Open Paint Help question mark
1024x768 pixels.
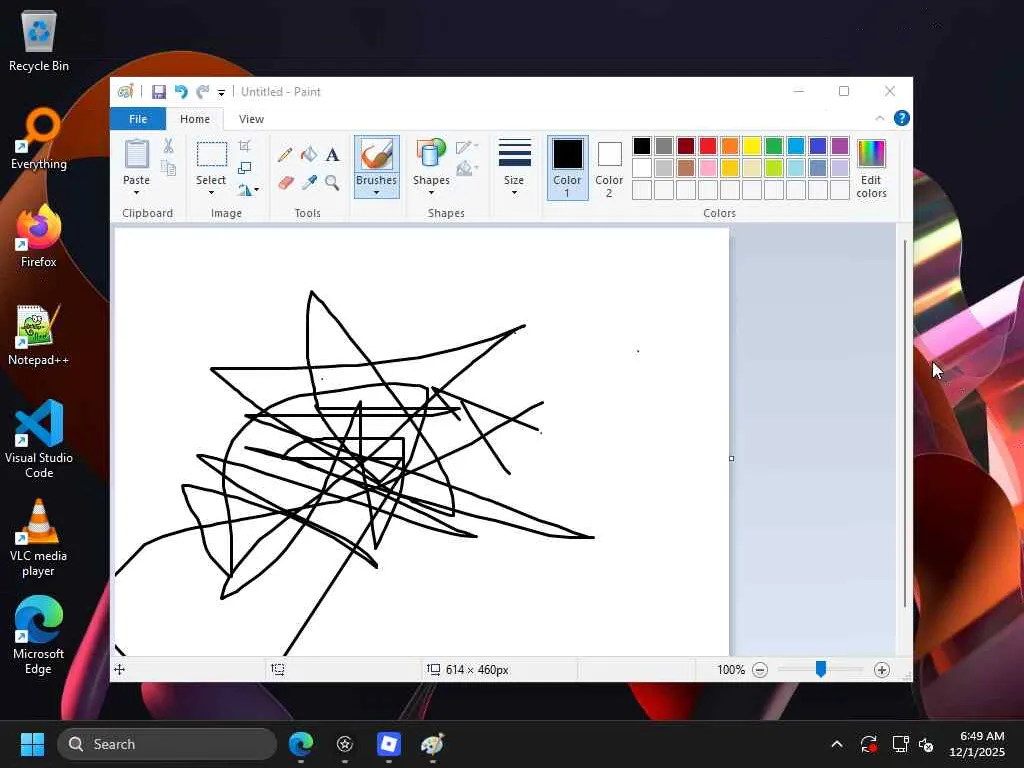coord(902,118)
